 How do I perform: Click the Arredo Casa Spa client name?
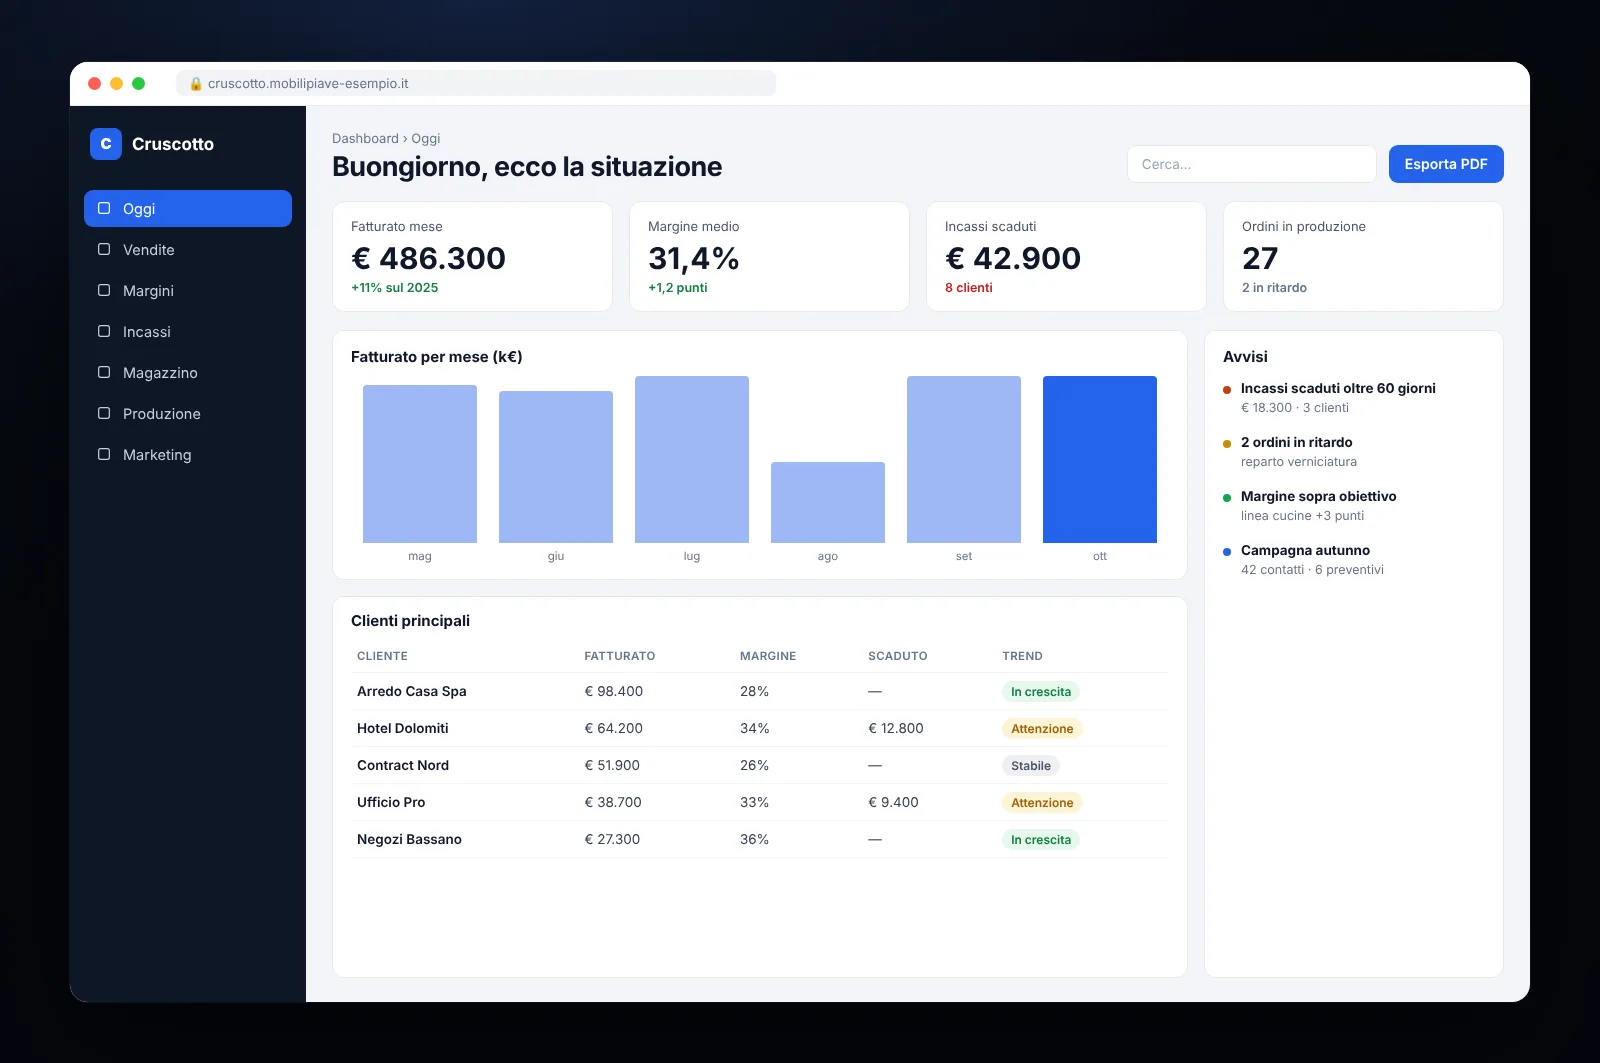click(412, 692)
